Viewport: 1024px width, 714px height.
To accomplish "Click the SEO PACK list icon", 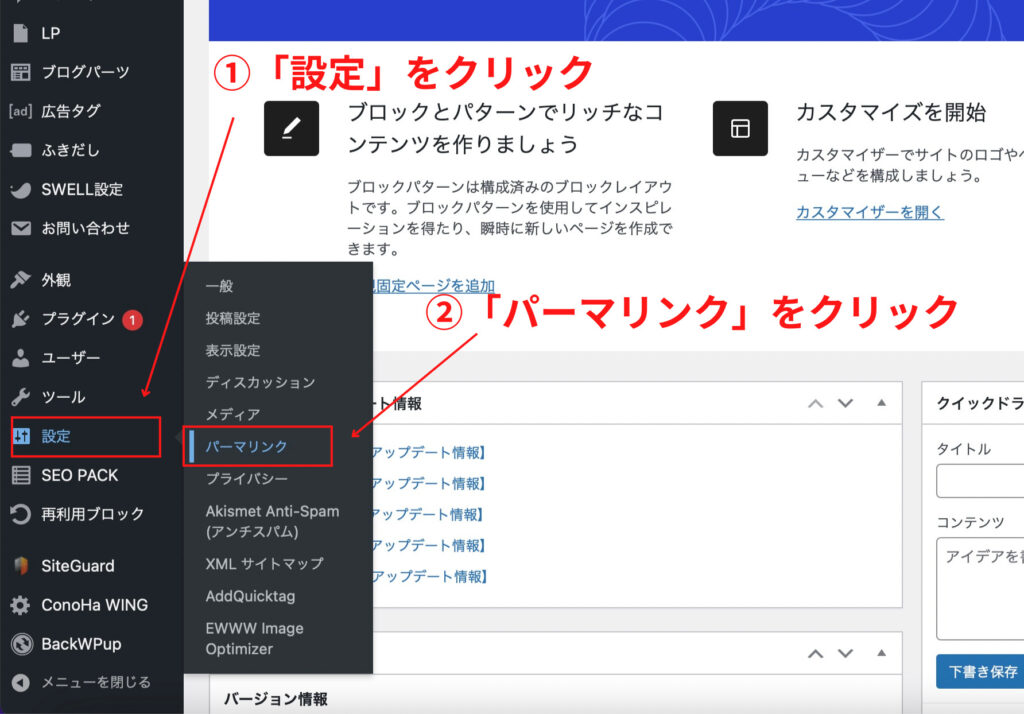I will [x=21, y=475].
